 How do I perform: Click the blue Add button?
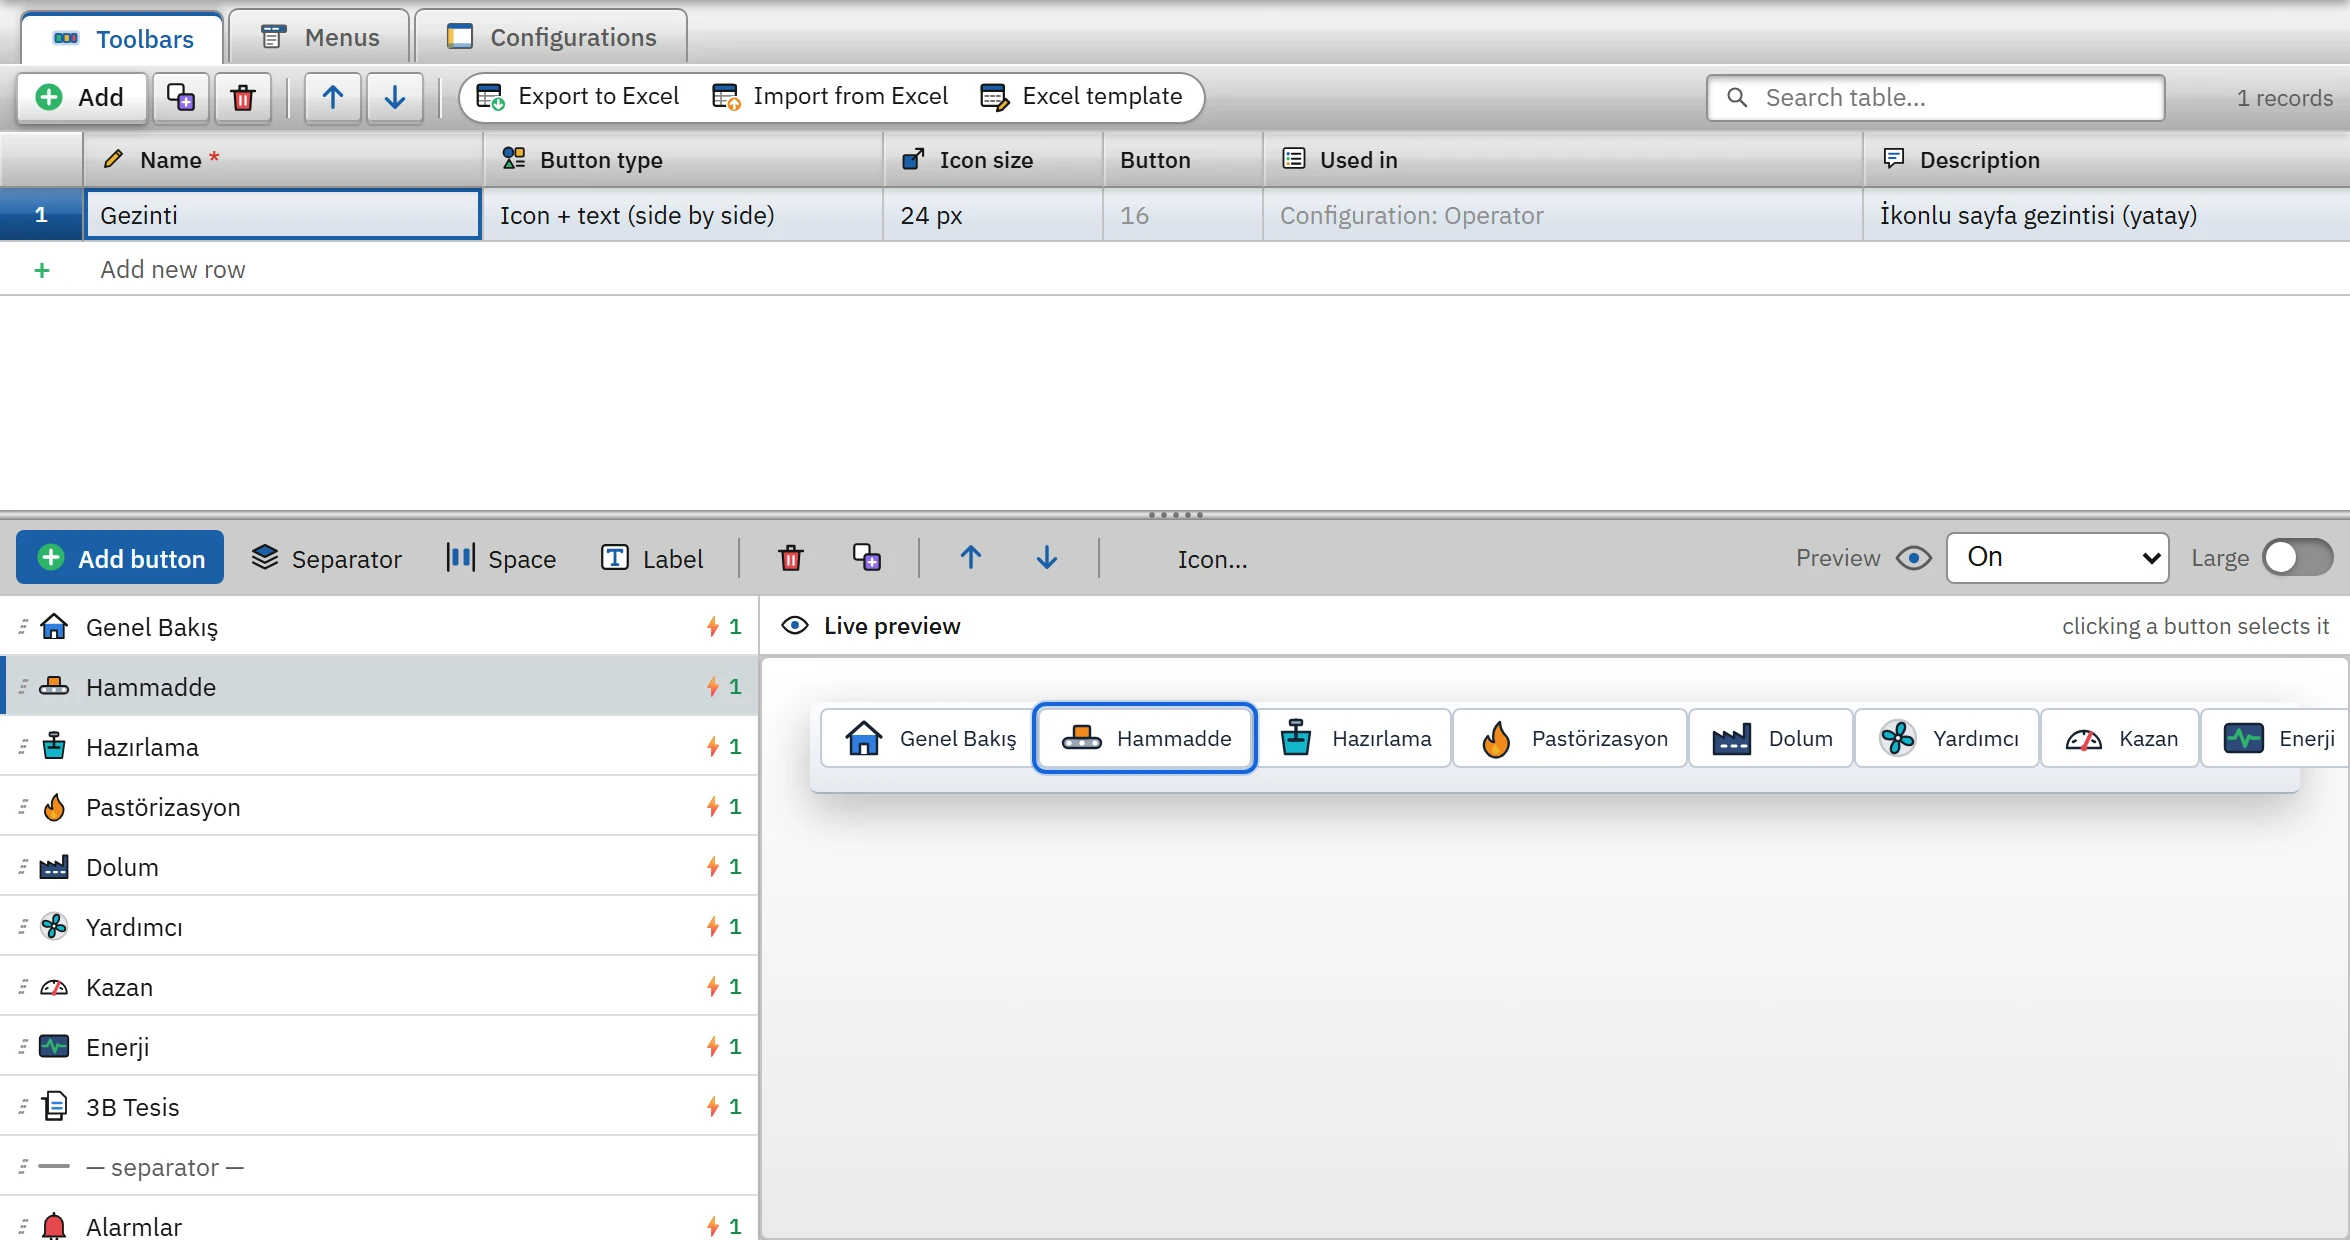click(x=120, y=558)
